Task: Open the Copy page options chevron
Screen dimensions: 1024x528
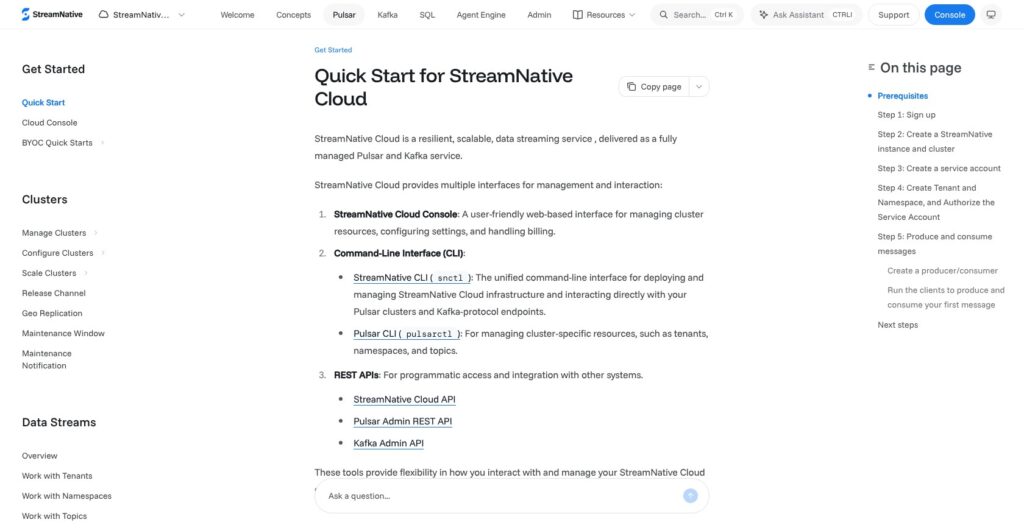Action: click(x=699, y=86)
